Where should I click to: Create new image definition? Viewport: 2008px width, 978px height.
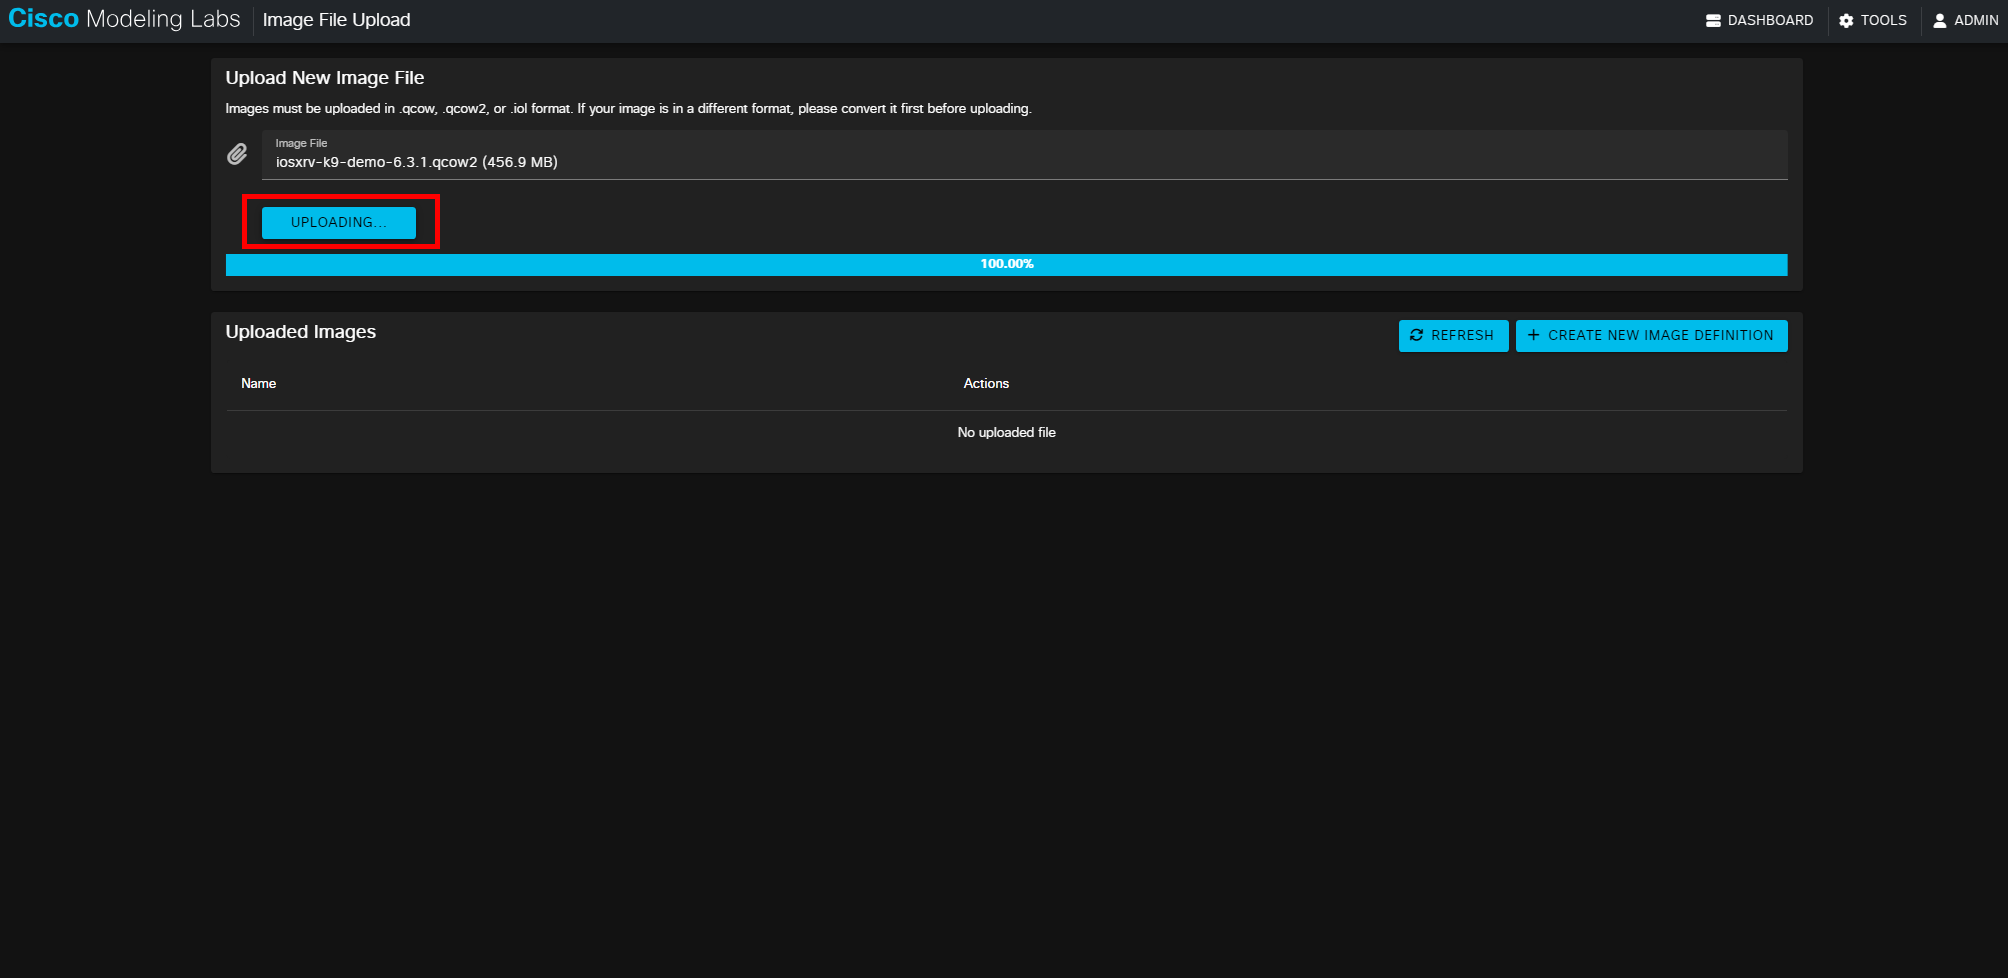click(1651, 335)
